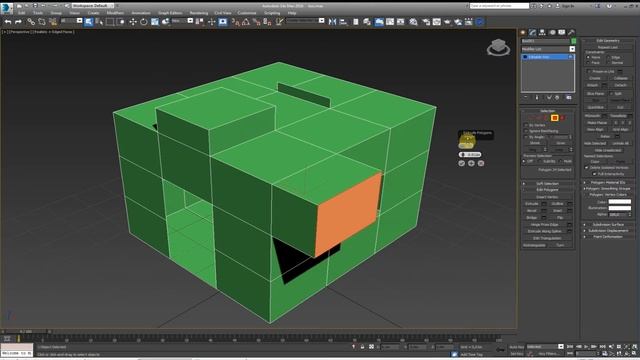Enable the By Vertex checkbox
640x360 pixels.
(x=526, y=125)
